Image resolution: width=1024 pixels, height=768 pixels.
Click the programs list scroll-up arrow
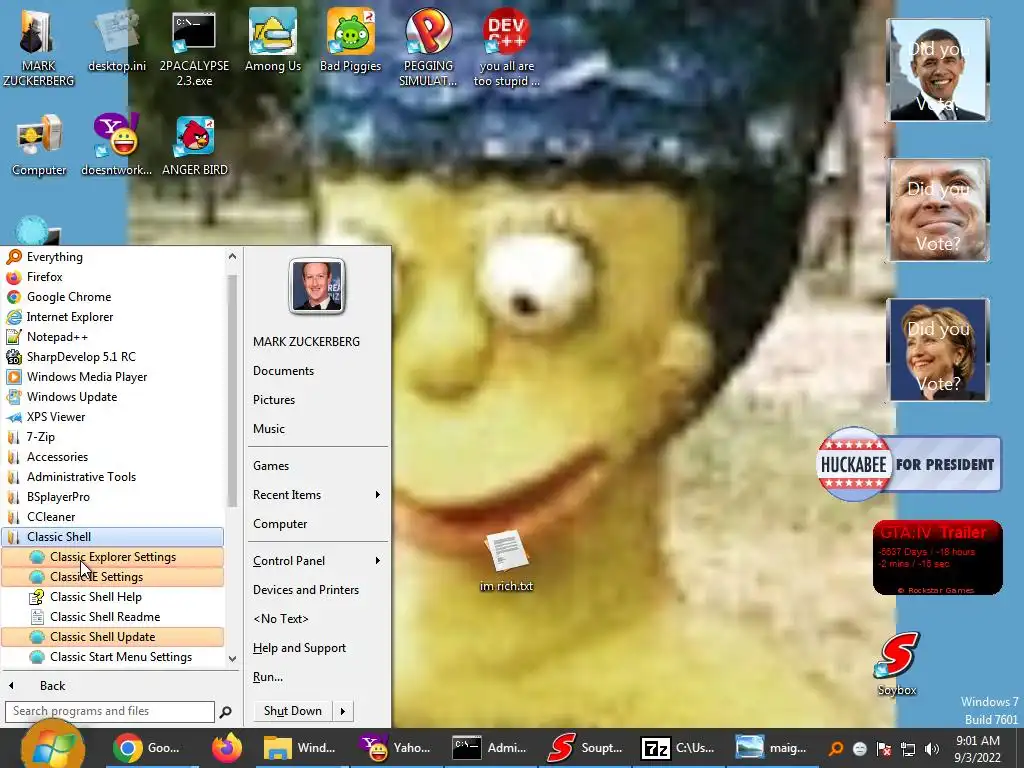232,257
